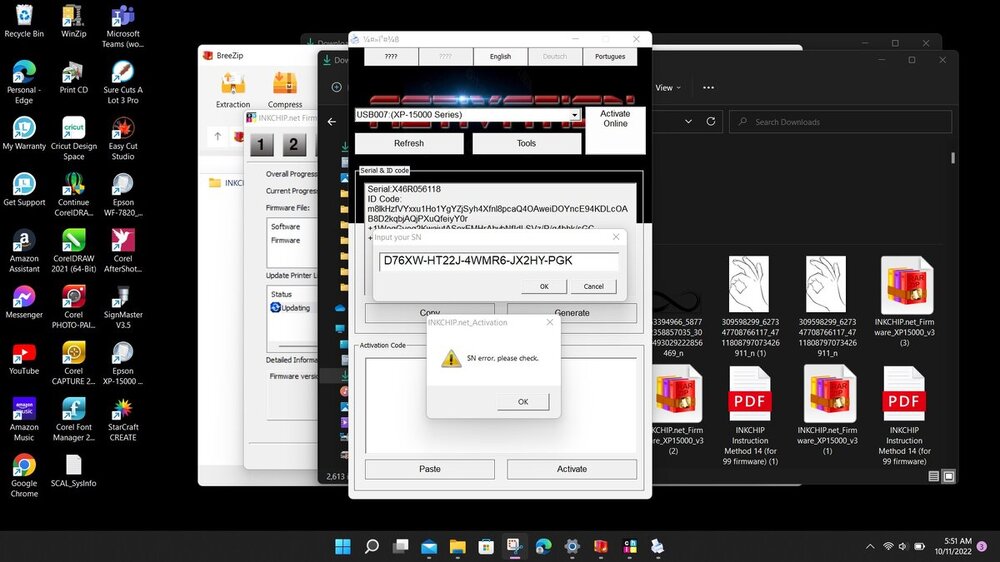The image size is (1000, 562).
Task: Click the up arrow in BreeZip
Action: coord(217,136)
